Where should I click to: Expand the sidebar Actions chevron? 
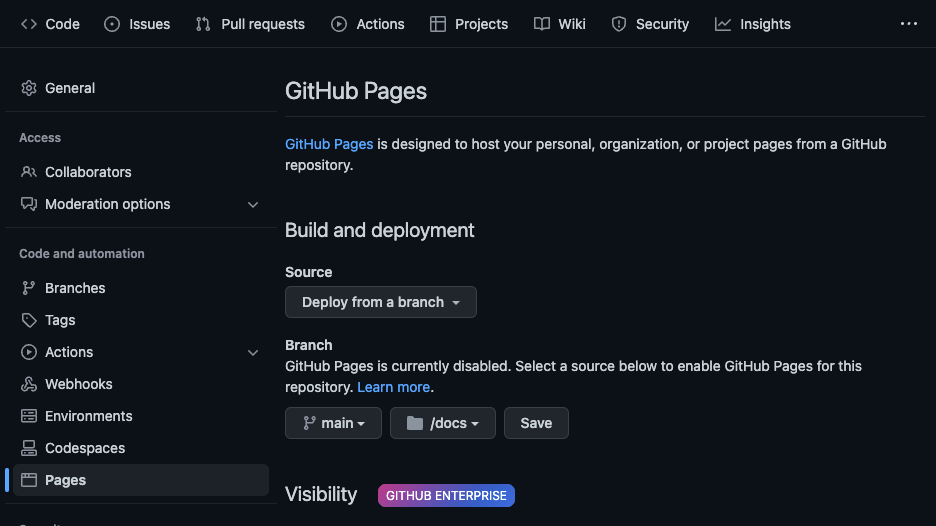[x=253, y=353]
